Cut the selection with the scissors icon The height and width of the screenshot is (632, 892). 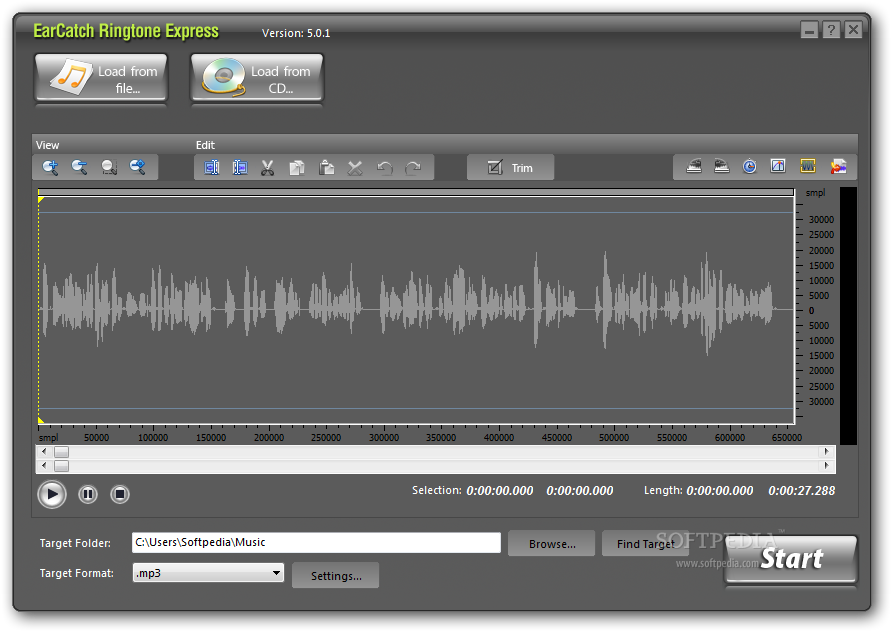pos(268,168)
